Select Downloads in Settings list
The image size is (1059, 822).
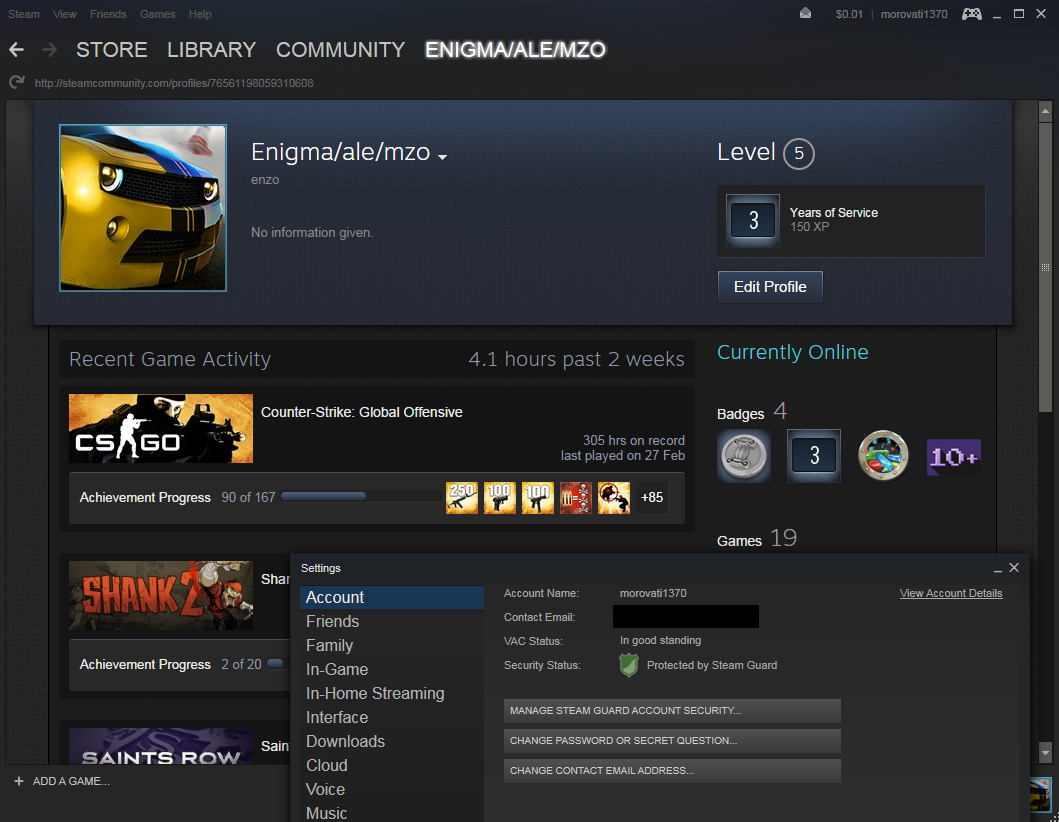point(392,742)
